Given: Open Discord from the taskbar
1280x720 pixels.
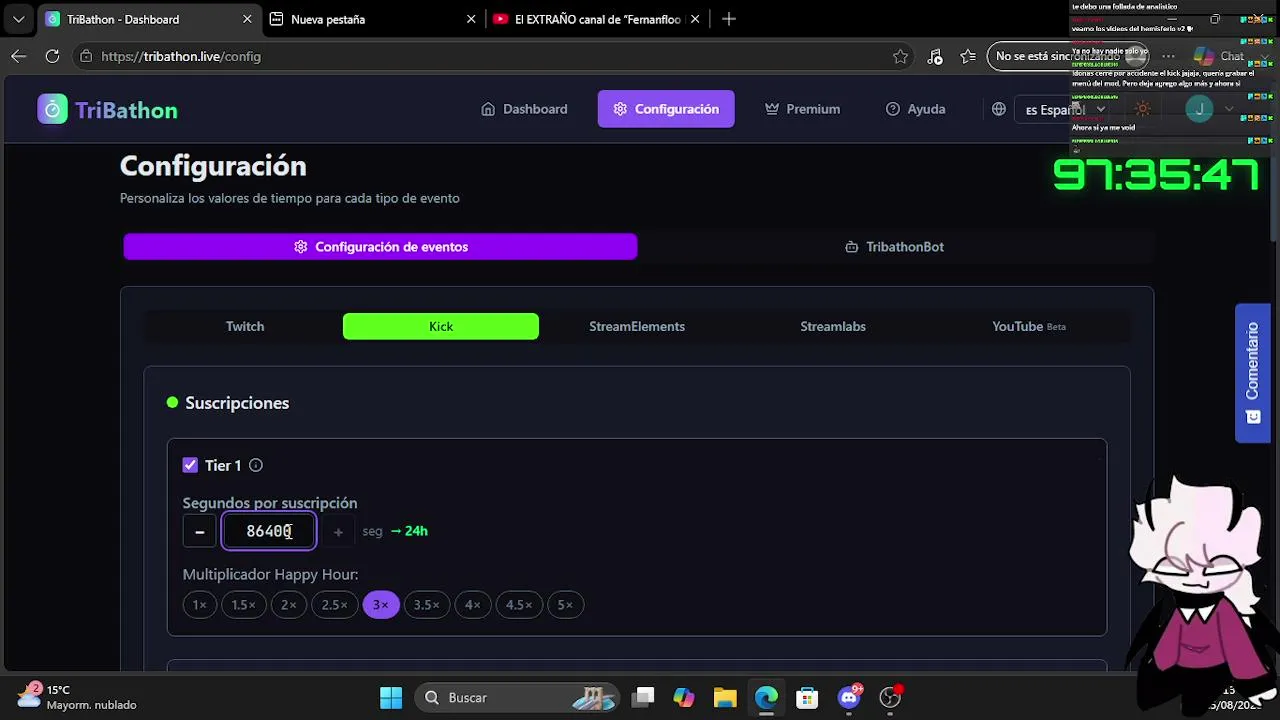Looking at the screenshot, I should (x=849, y=697).
